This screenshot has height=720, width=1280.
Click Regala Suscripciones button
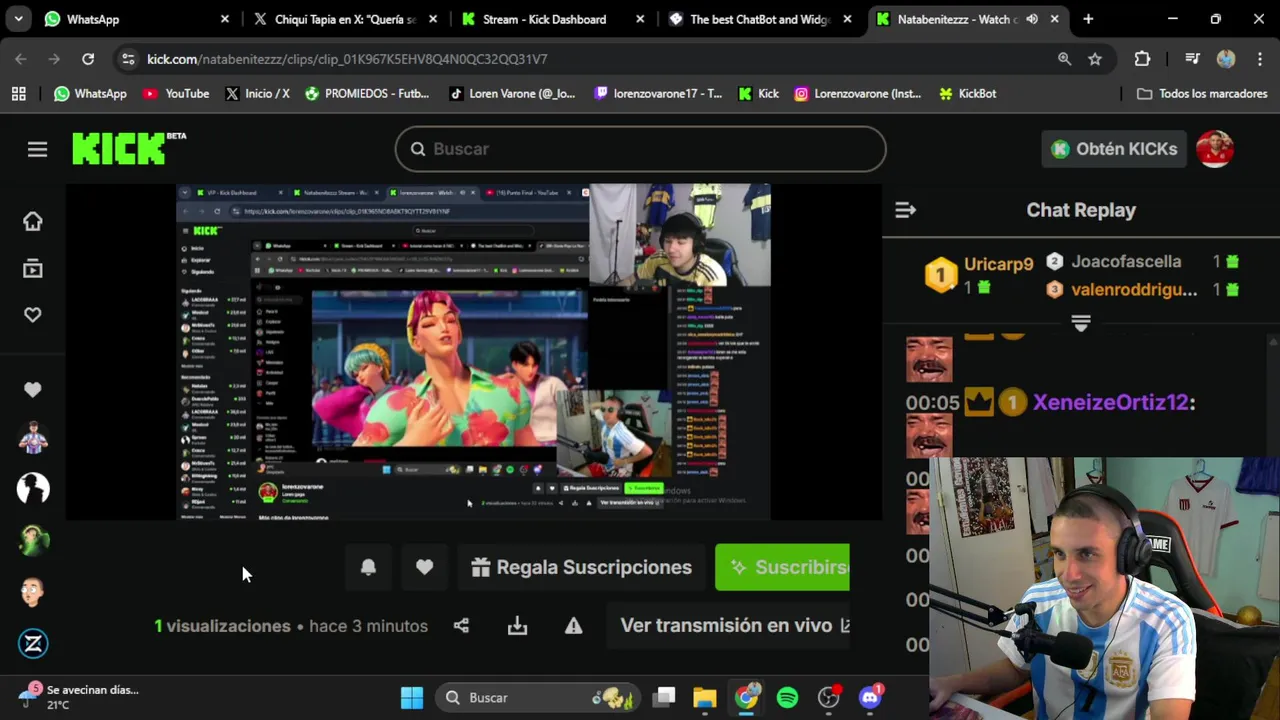(581, 567)
